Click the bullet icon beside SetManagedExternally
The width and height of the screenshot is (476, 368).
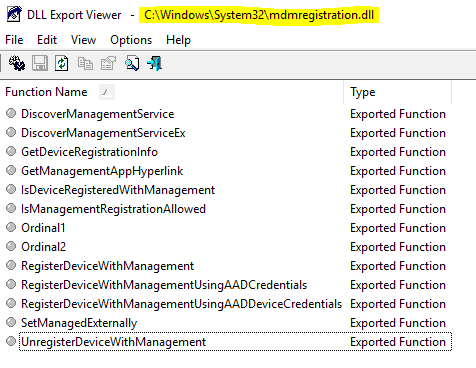pos(11,322)
